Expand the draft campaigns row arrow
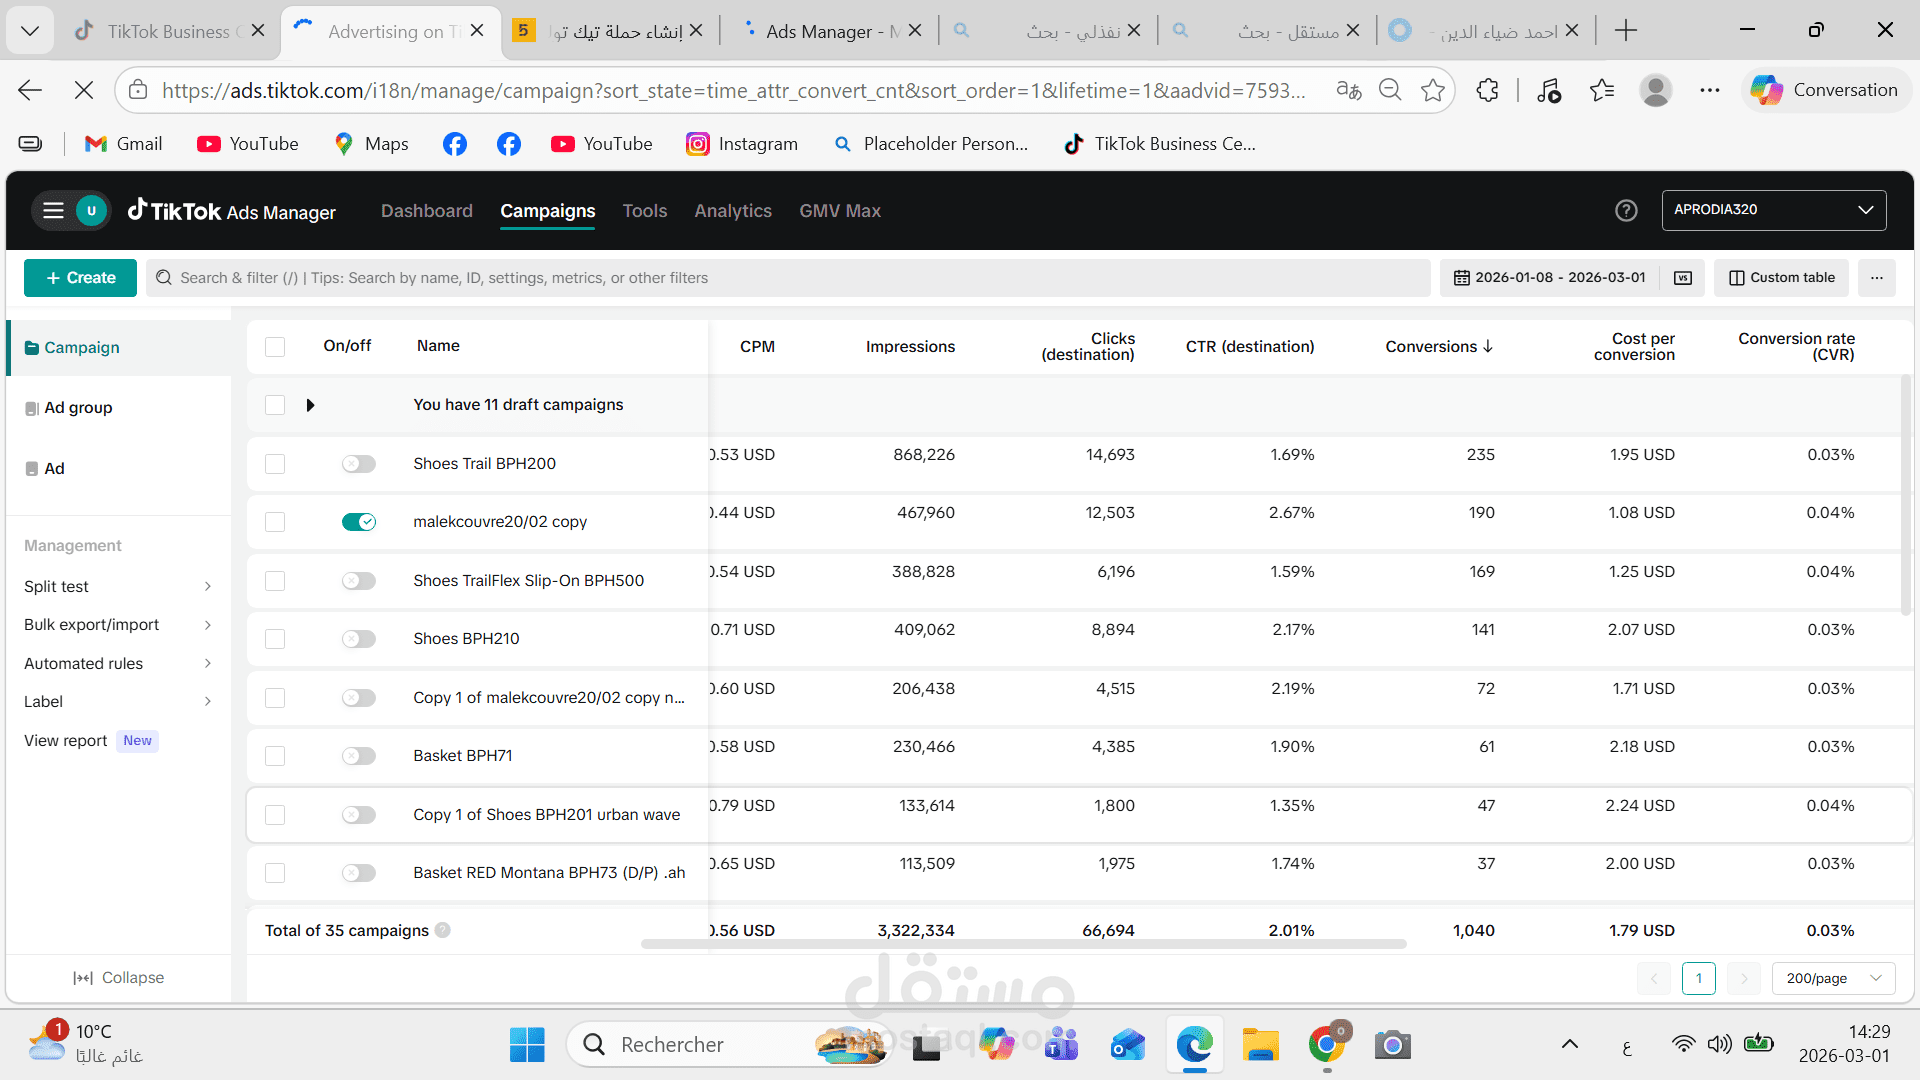The image size is (1920, 1080). coord(310,405)
